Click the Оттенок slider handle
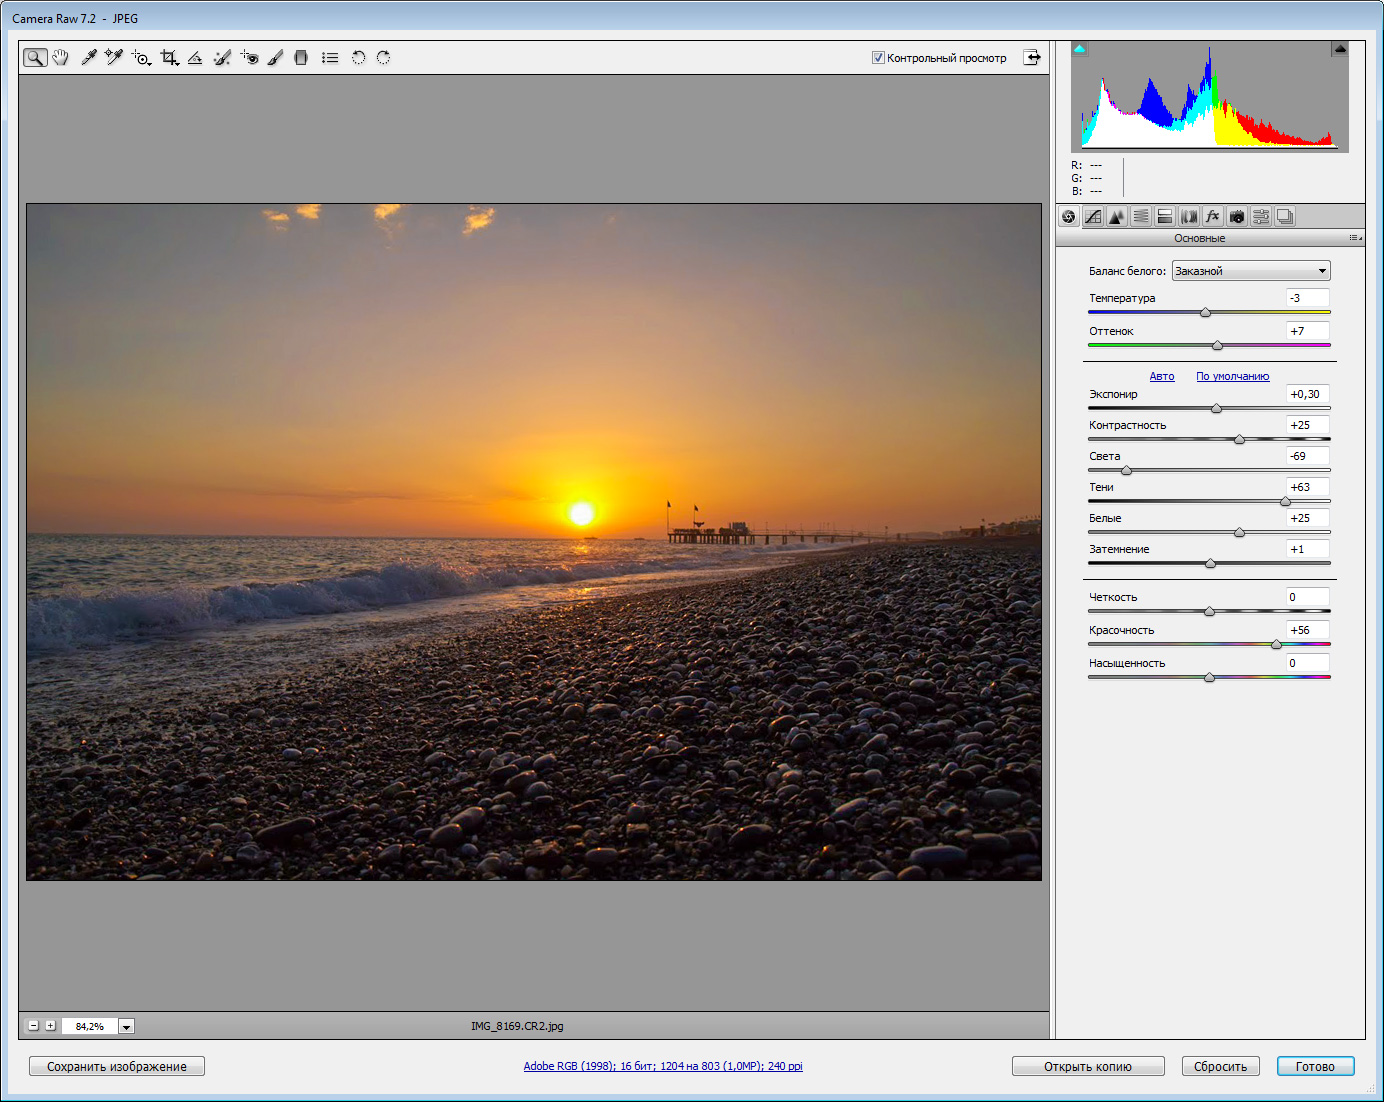The height and width of the screenshot is (1102, 1384). (1217, 345)
